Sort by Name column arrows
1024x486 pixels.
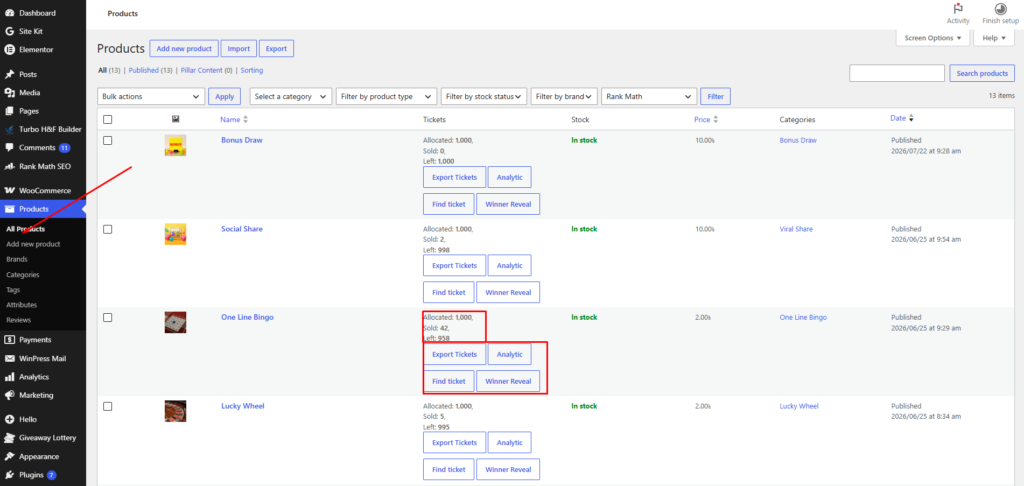pos(246,120)
